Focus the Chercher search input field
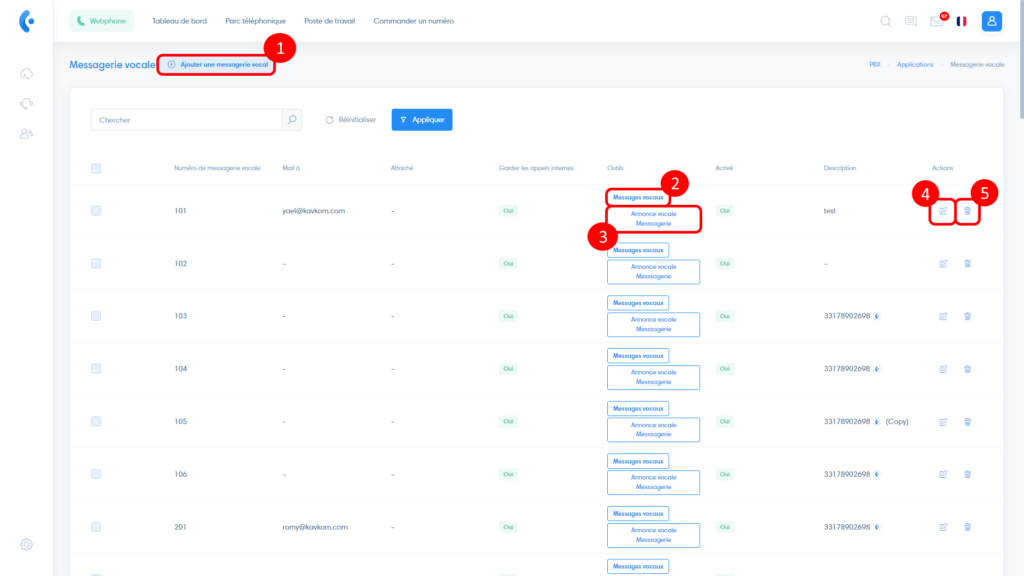The height and width of the screenshot is (576, 1024). click(187, 120)
